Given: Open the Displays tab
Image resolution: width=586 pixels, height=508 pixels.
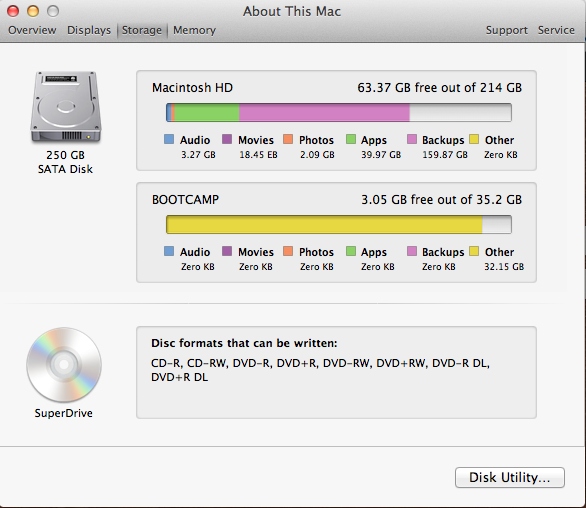Looking at the screenshot, I should [x=89, y=30].
